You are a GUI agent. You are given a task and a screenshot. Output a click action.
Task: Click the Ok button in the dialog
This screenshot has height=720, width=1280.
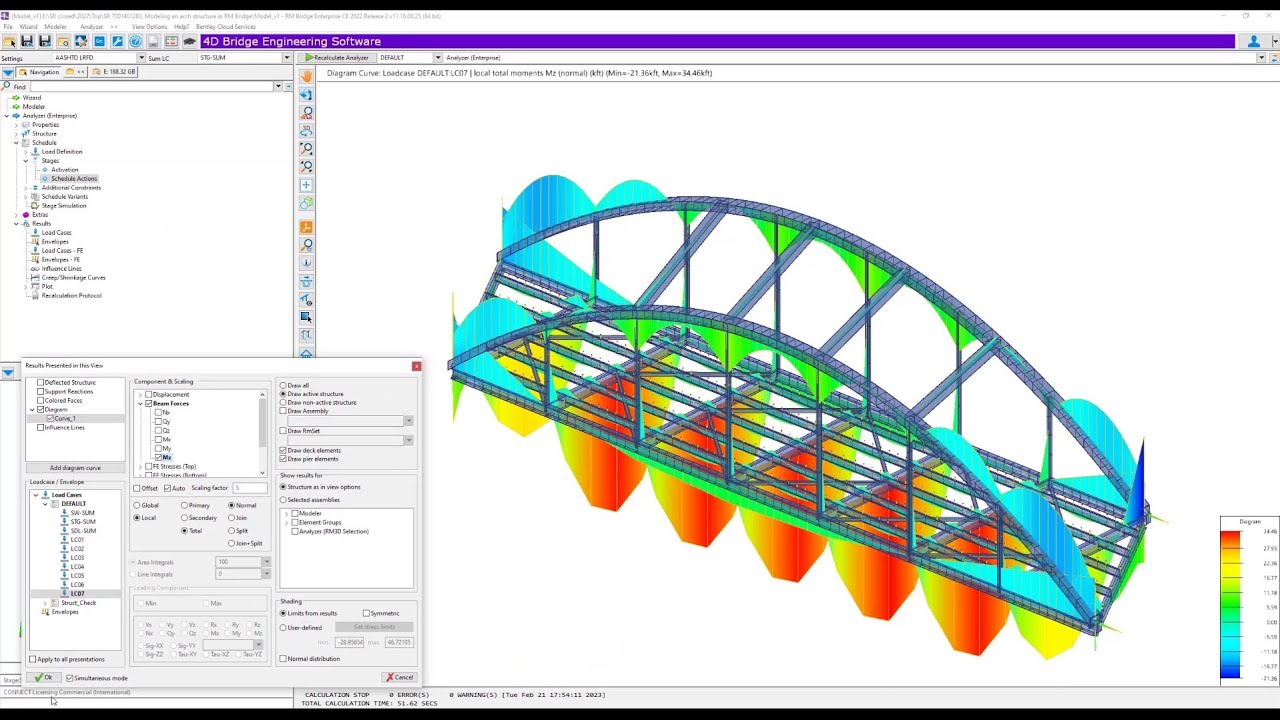(x=44, y=677)
